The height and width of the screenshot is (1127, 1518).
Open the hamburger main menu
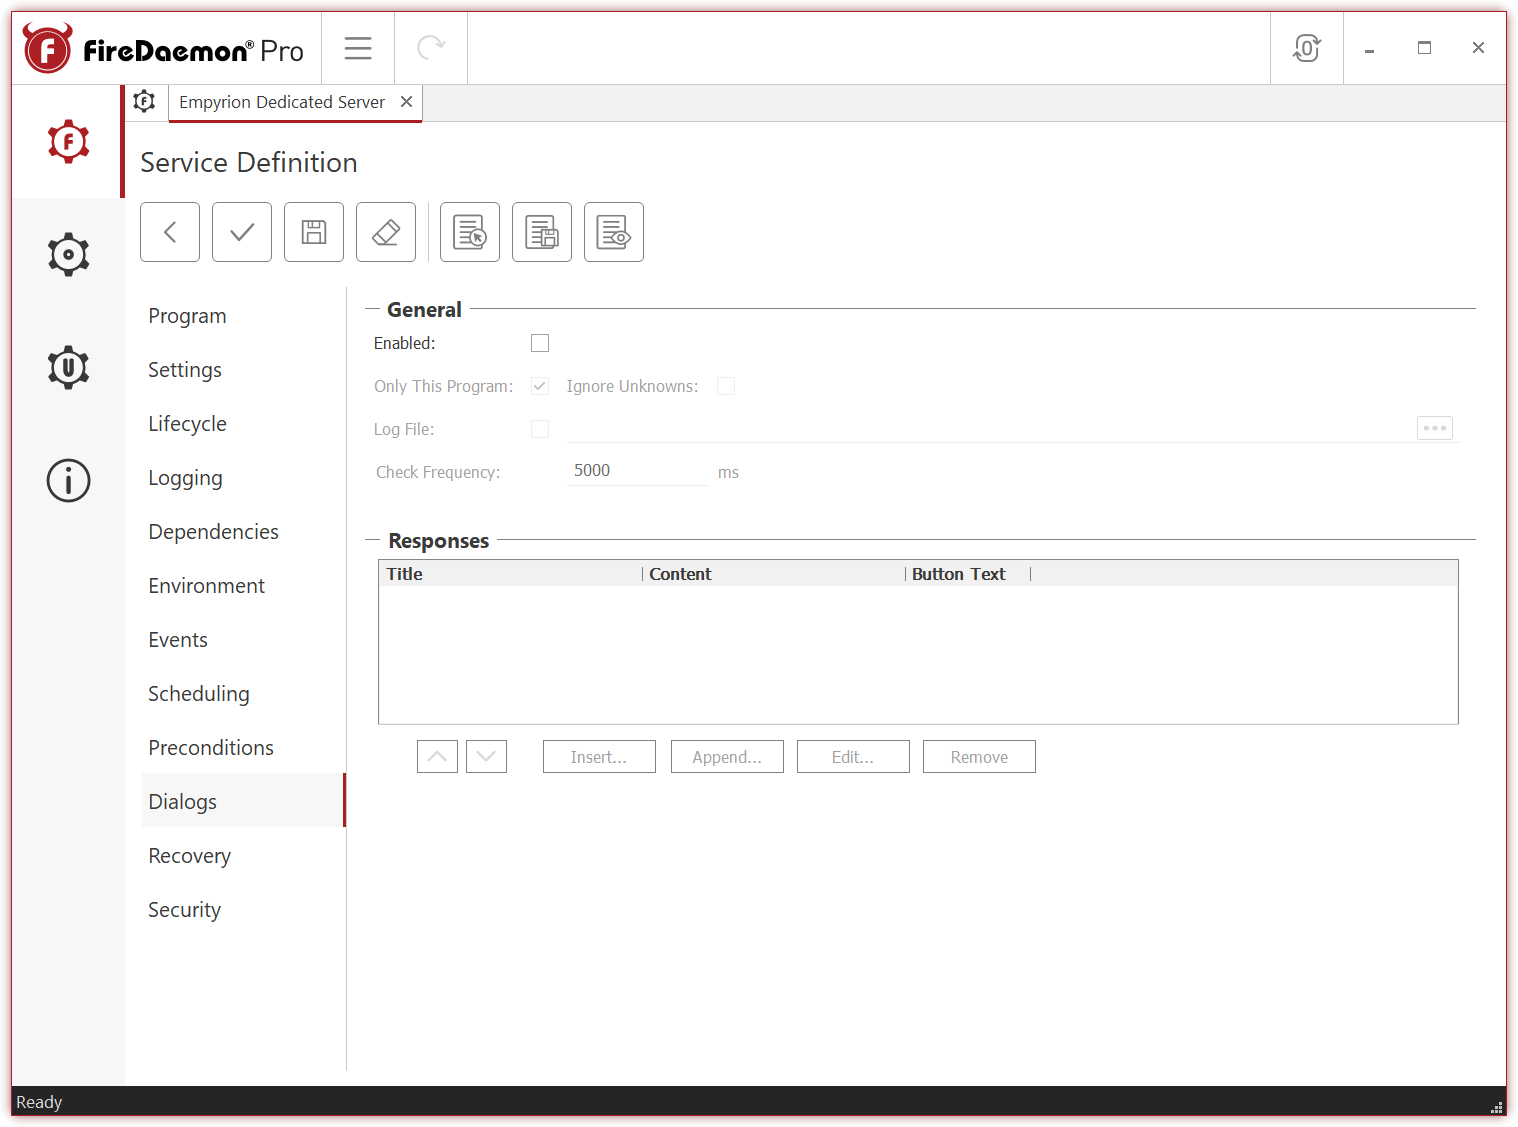(358, 48)
